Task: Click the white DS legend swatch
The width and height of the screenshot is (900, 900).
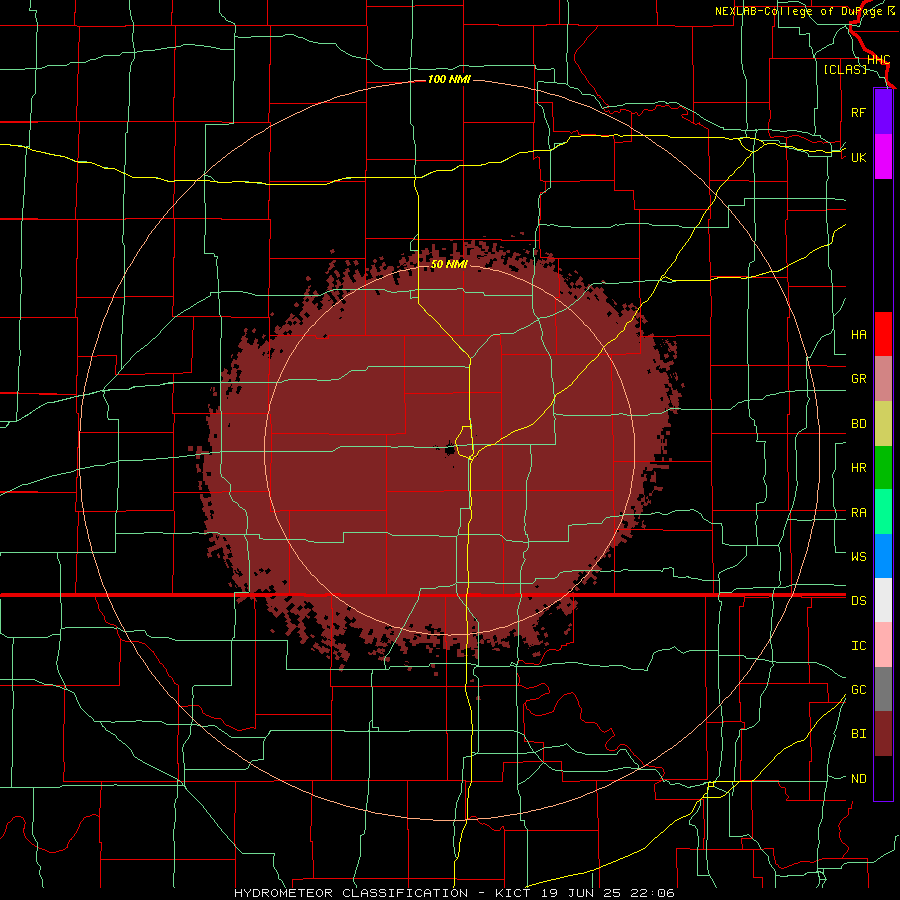Action: point(883,600)
